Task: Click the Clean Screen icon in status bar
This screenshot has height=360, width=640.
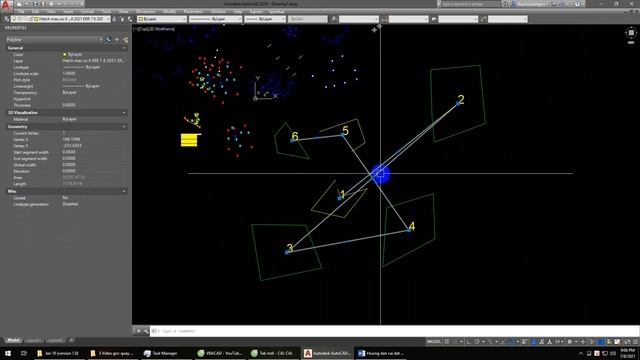Action: click(x=627, y=342)
